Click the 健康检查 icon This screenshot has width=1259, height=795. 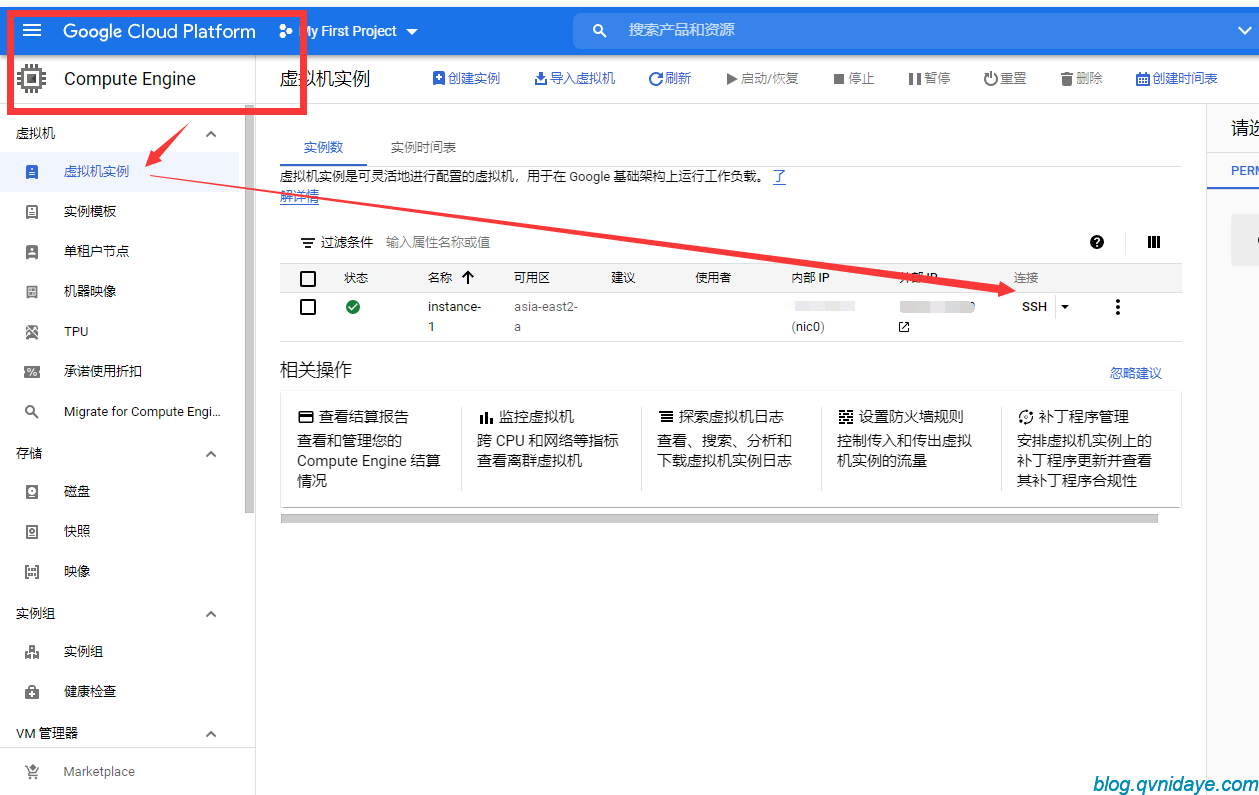coord(32,691)
